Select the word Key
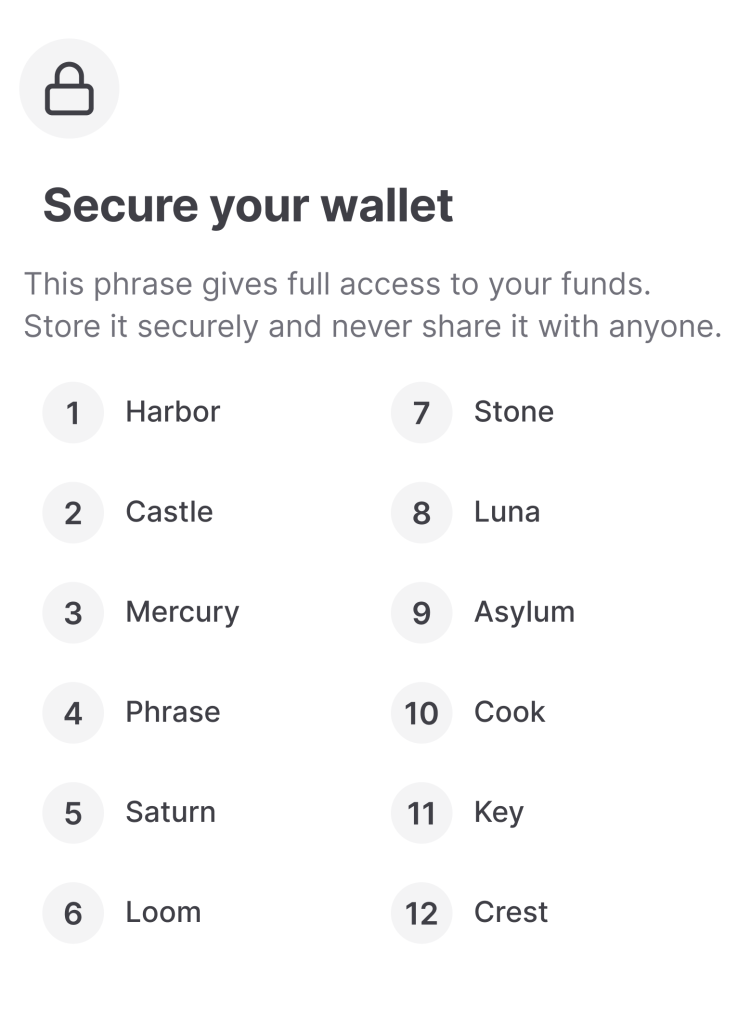751x1024 pixels. [x=499, y=814]
